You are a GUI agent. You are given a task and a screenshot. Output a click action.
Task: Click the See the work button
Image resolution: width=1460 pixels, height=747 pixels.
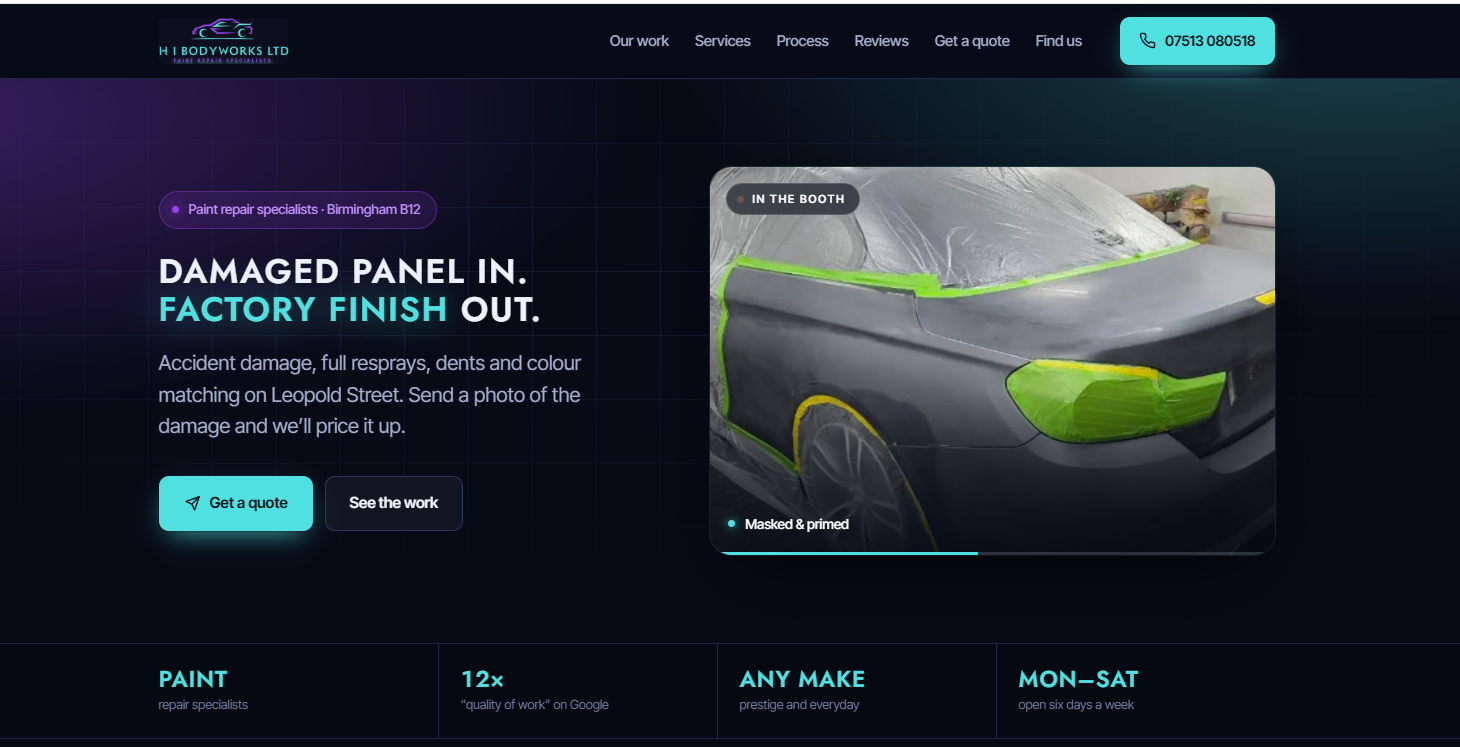click(x=393, y=503)
